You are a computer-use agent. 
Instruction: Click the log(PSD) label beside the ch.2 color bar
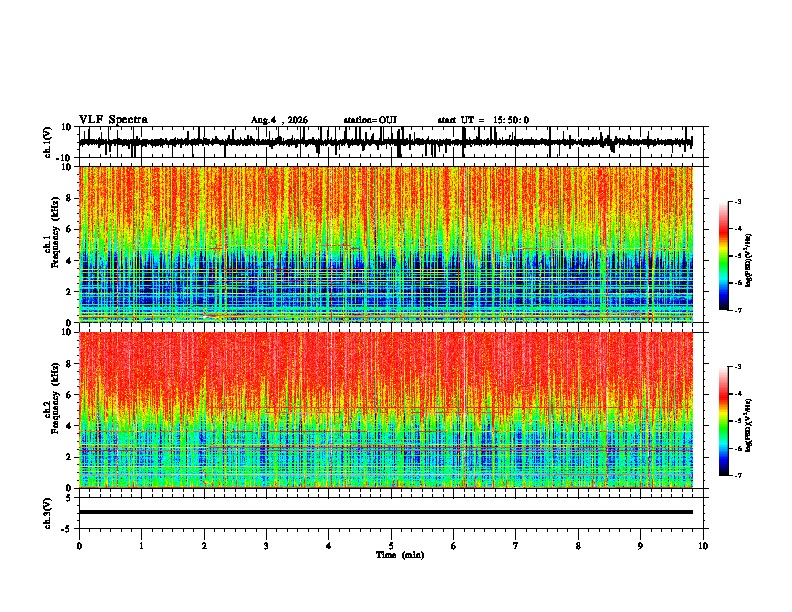[x=748, y=425]
